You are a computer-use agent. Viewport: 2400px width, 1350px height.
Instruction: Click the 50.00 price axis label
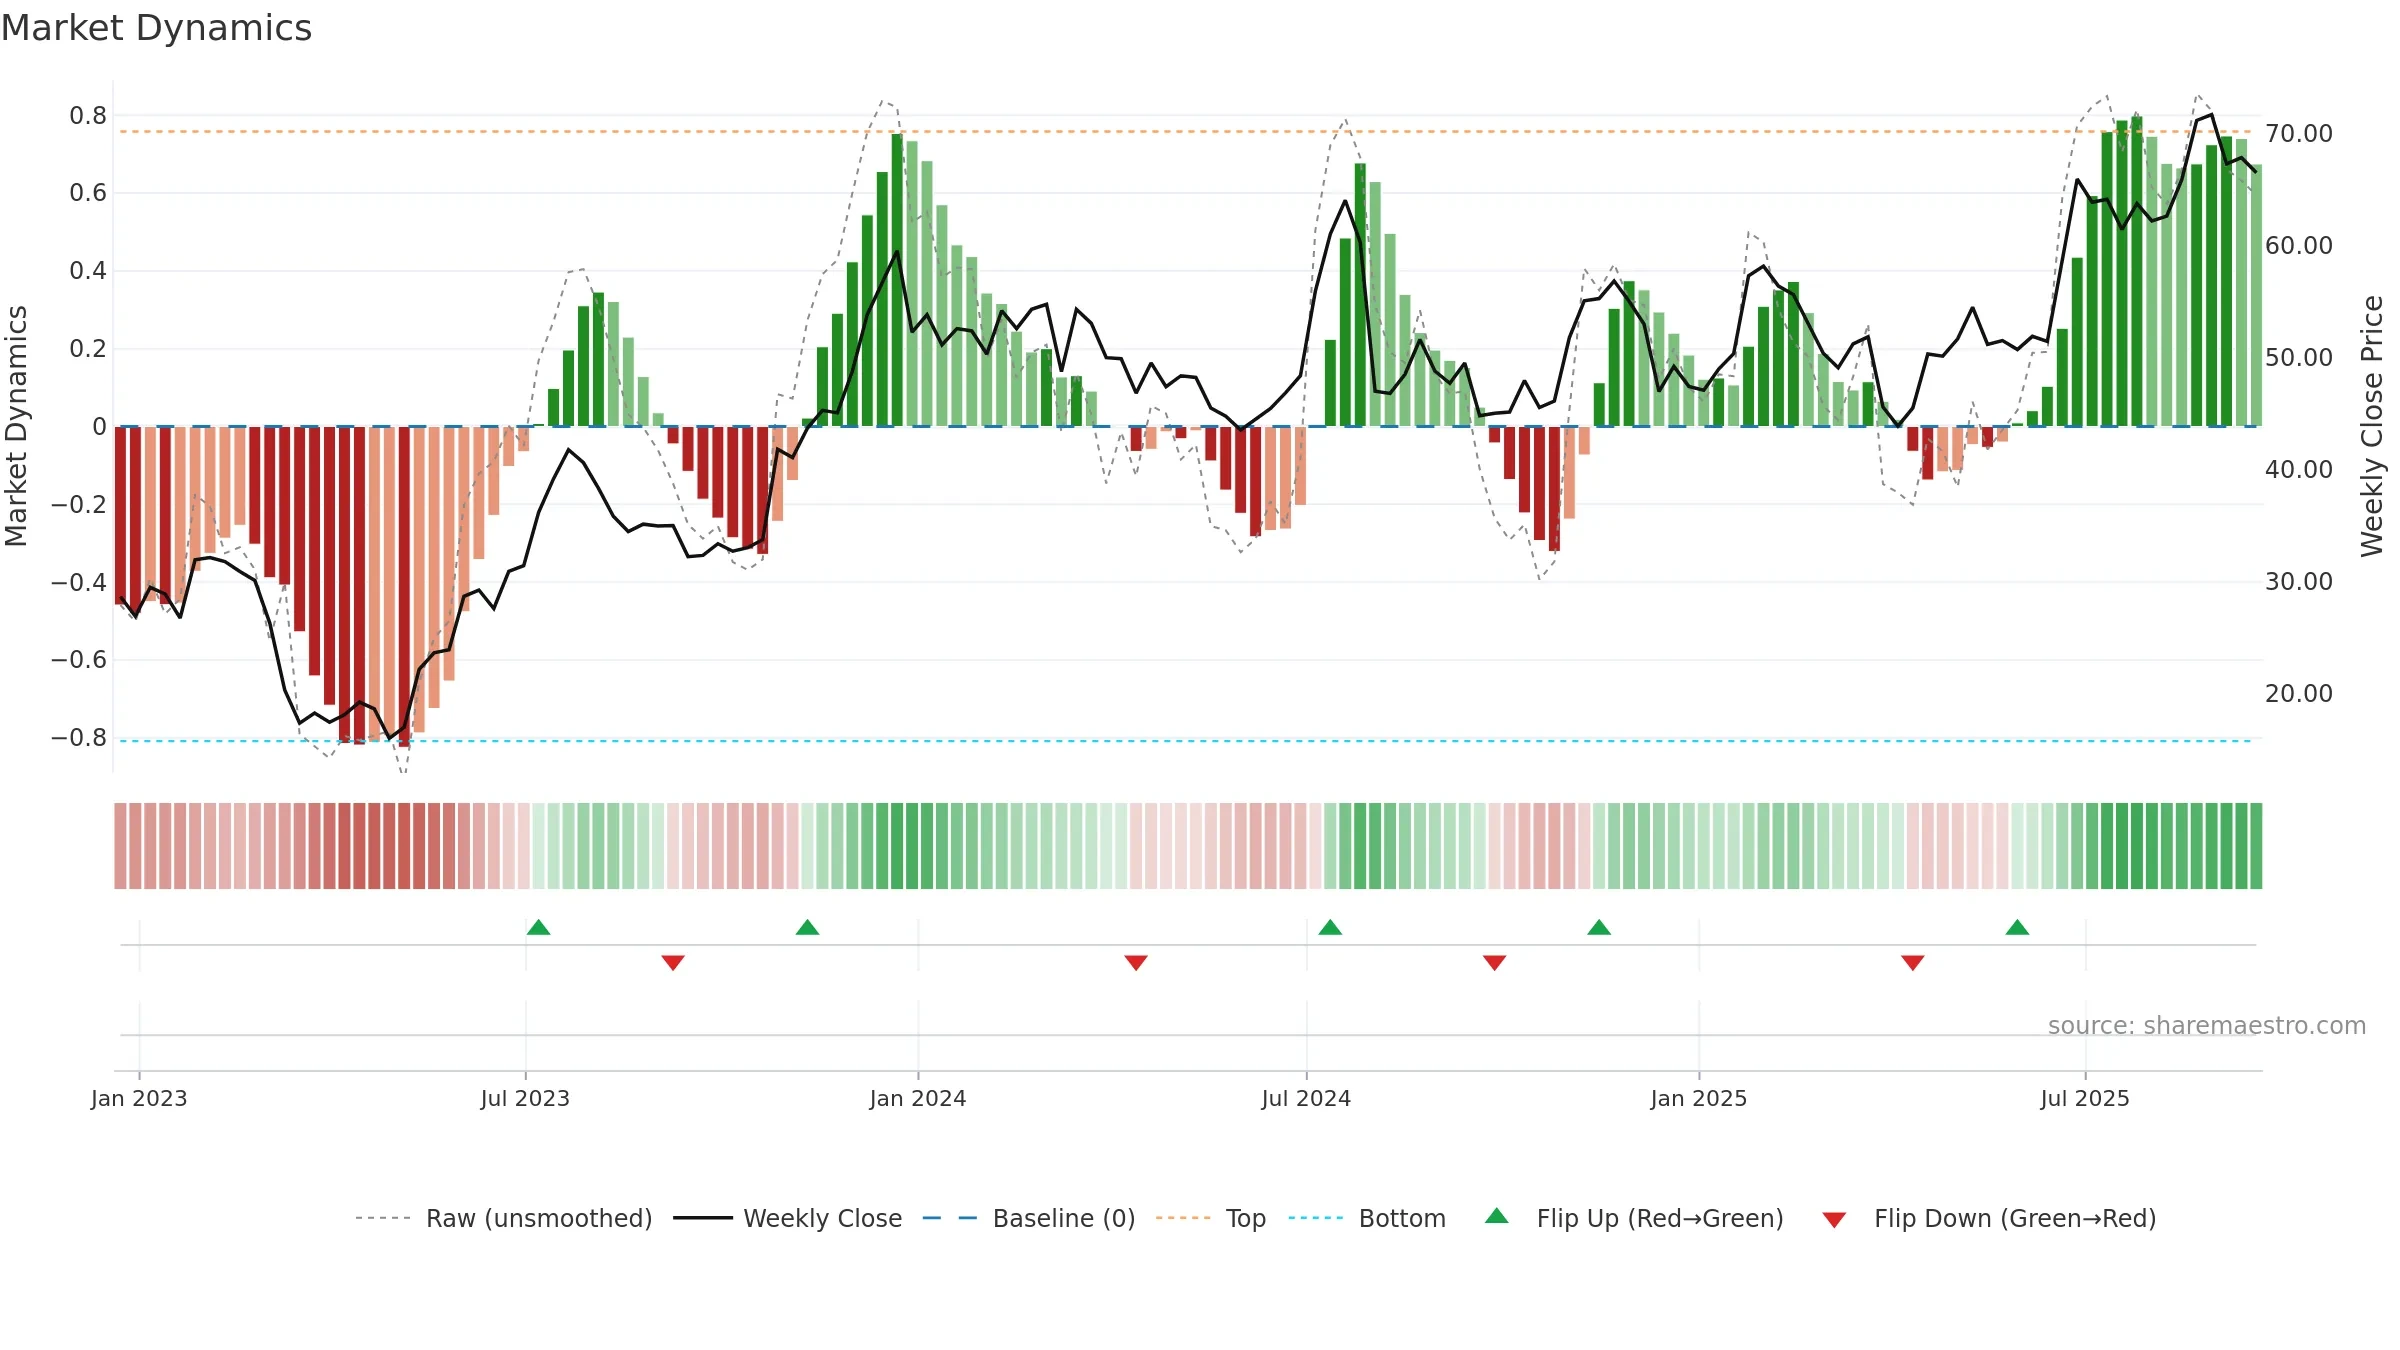click(x=2299, y=357)
